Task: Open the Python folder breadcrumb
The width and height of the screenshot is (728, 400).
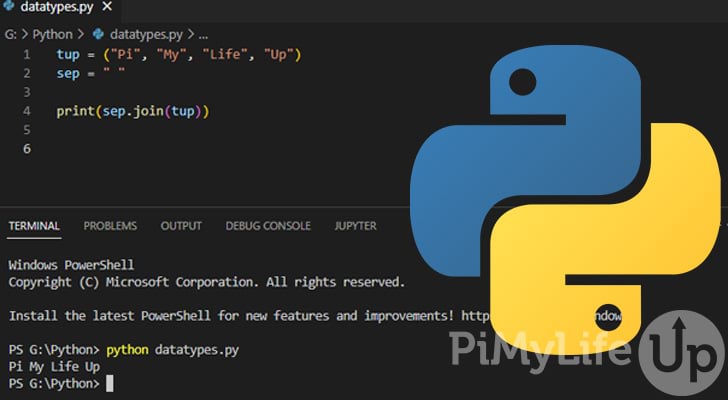Action: click(x=52, y=34)
